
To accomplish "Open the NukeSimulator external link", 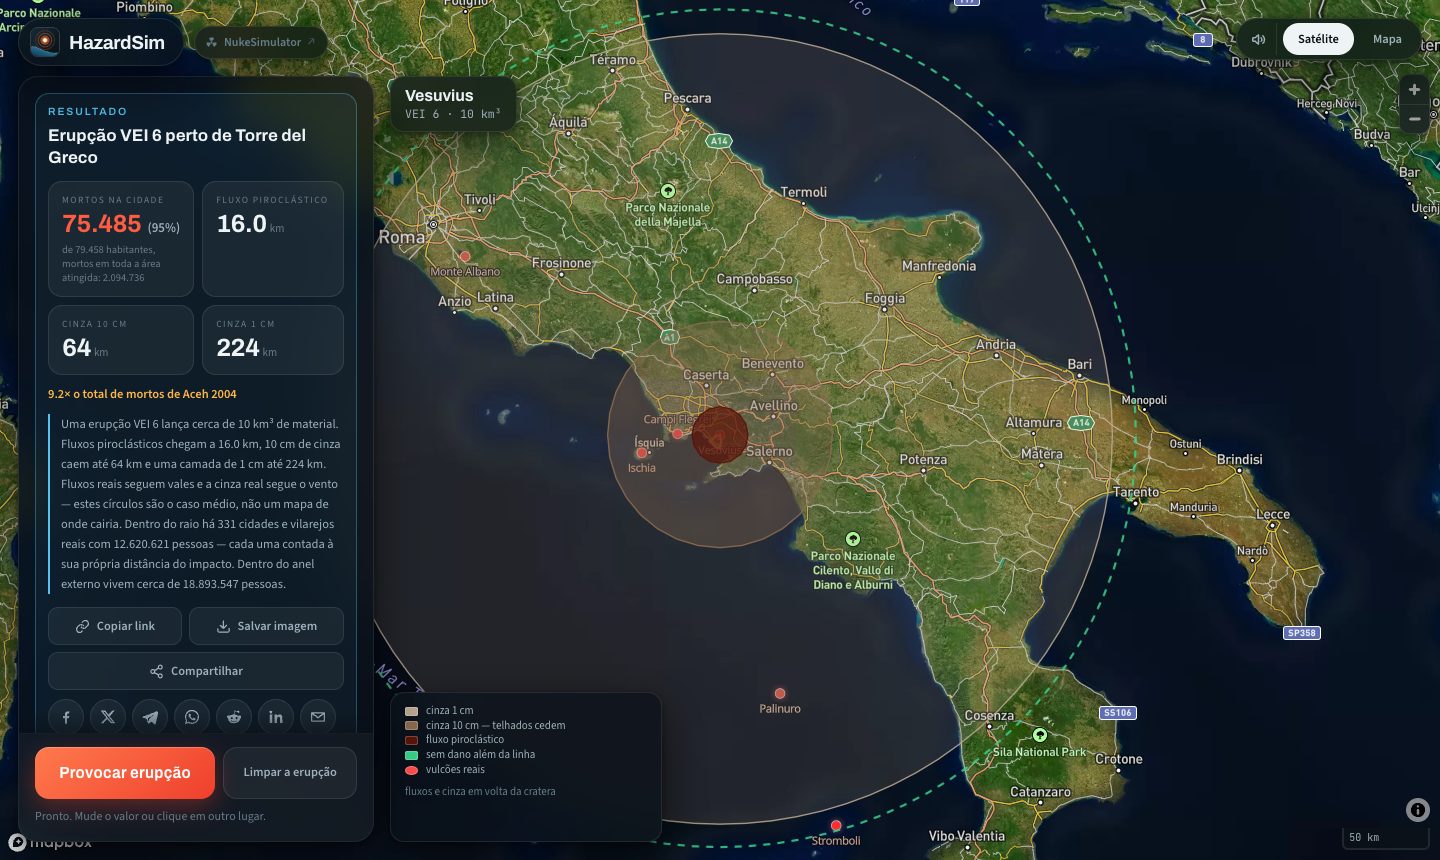I will tap(261, 42).
